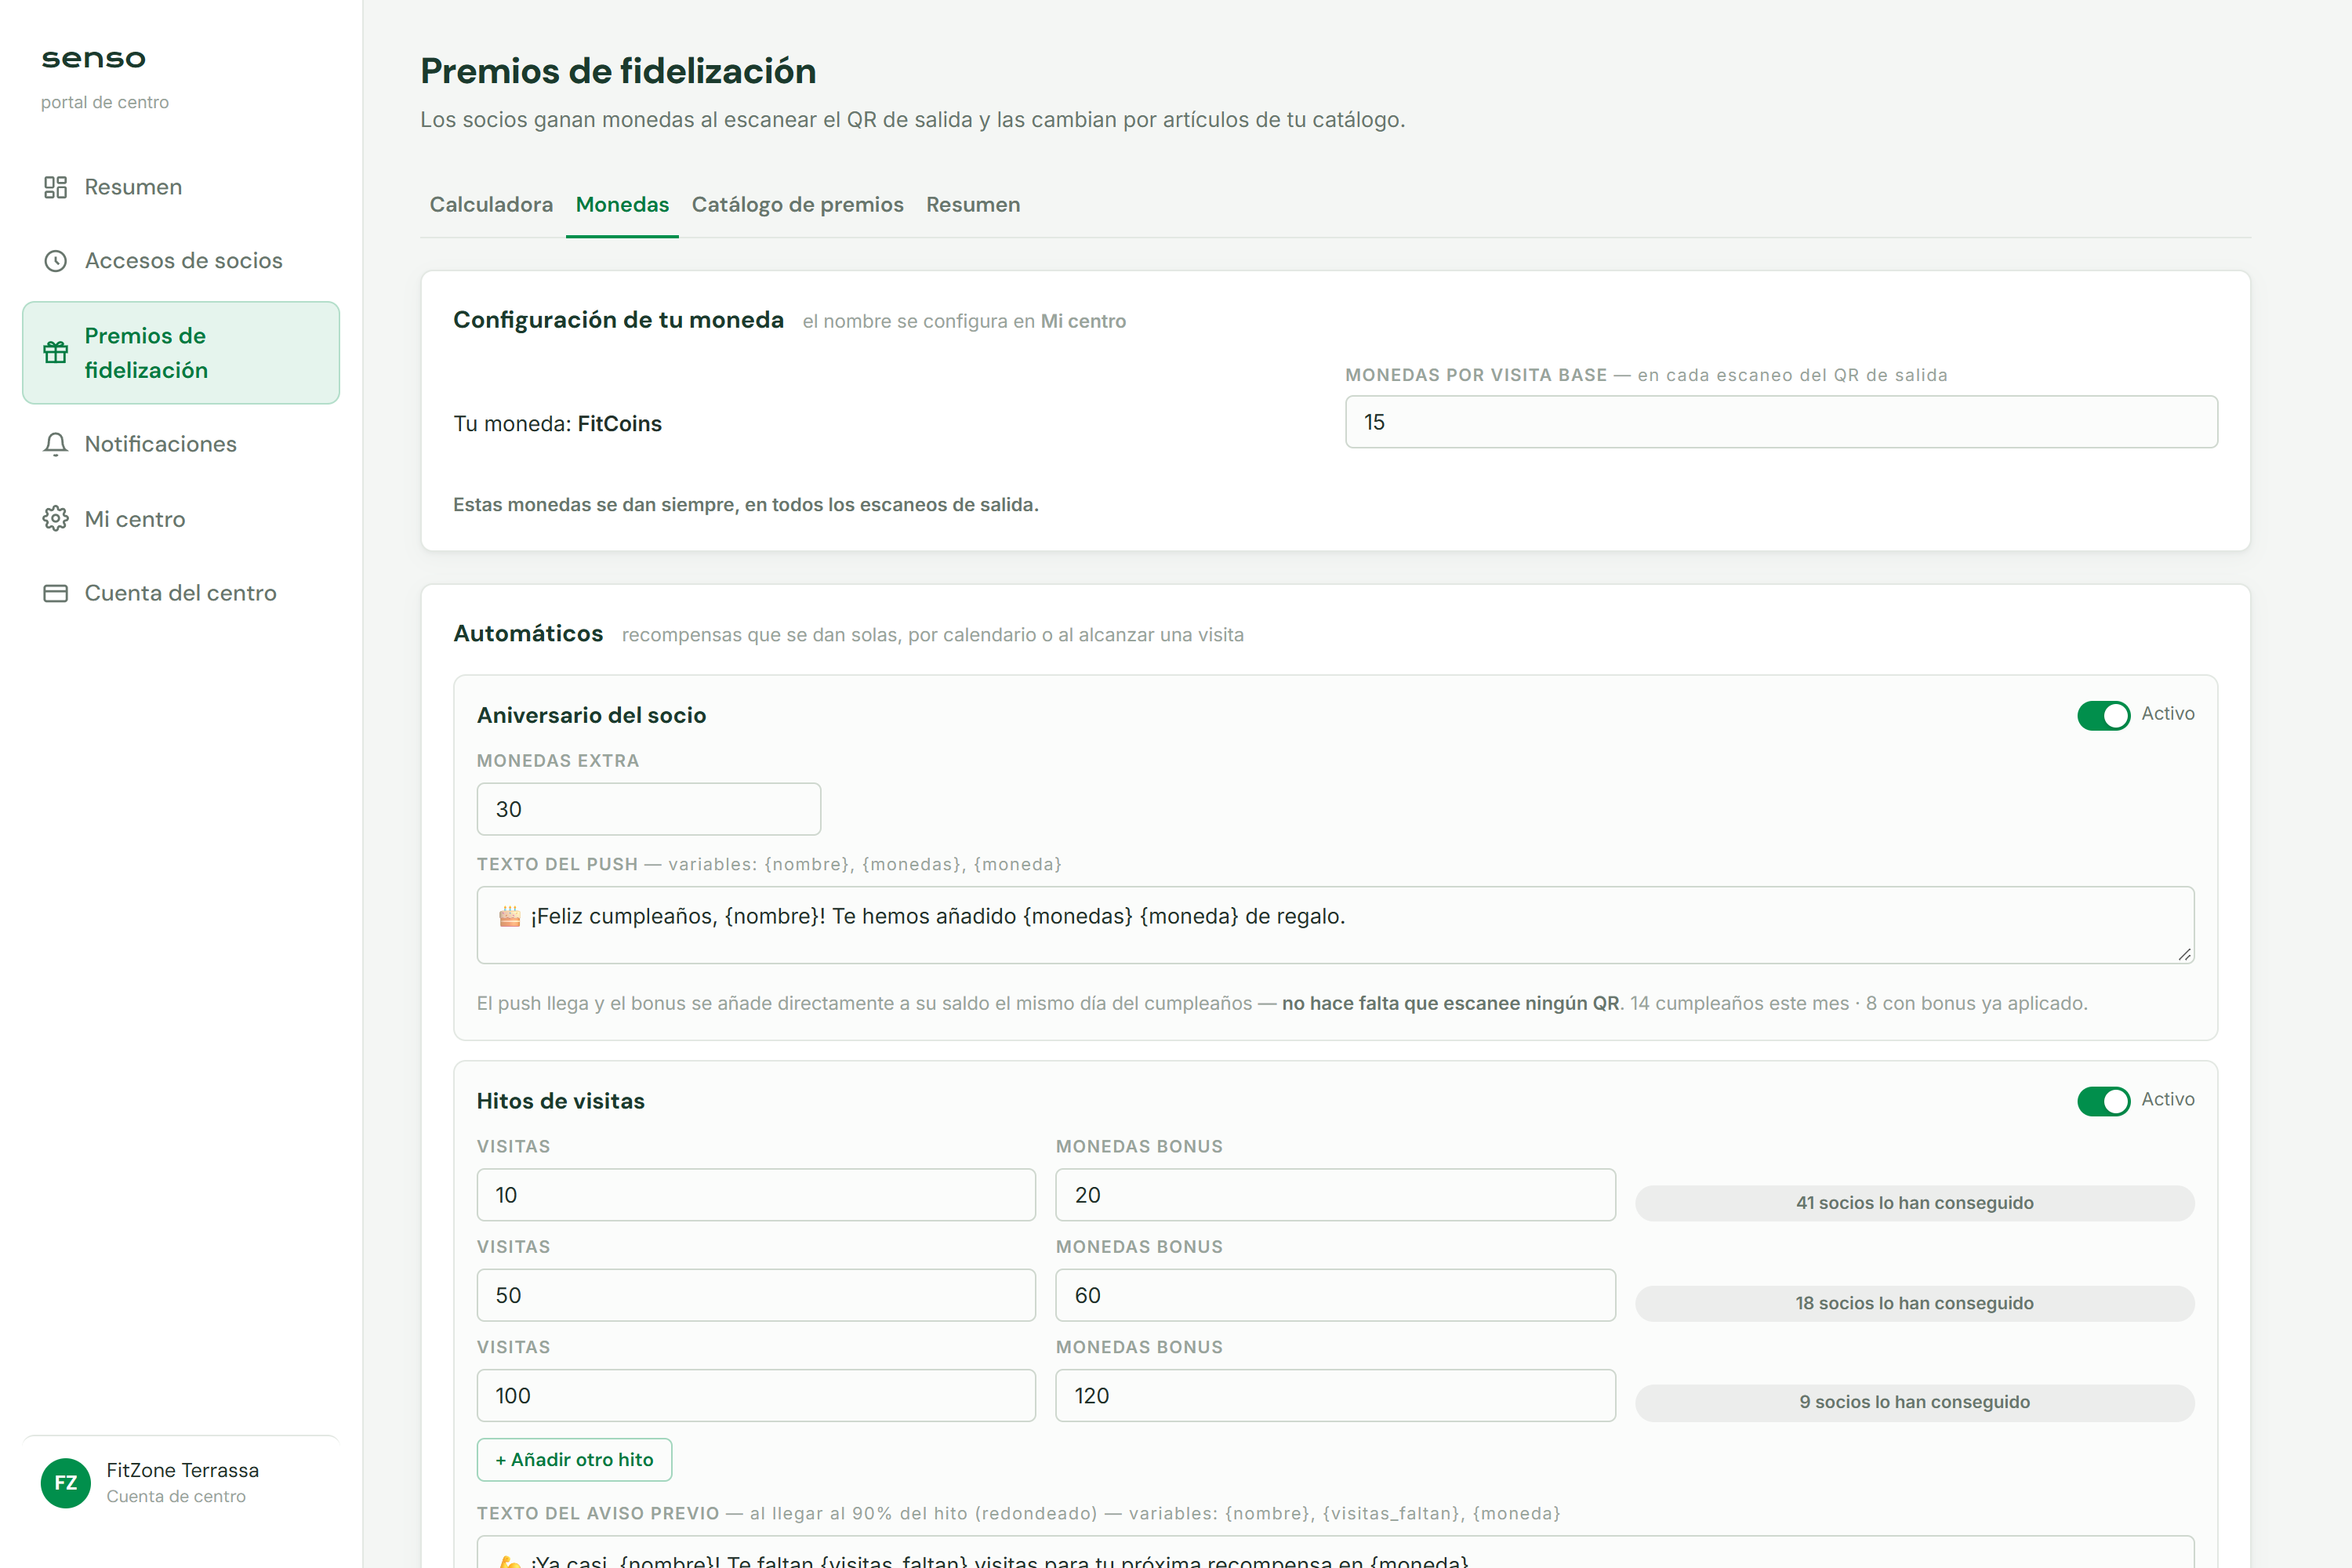Click the Monedas bonus field containing 120
This screenshot has width=2352, height=1568.
pos(1335,1396)
